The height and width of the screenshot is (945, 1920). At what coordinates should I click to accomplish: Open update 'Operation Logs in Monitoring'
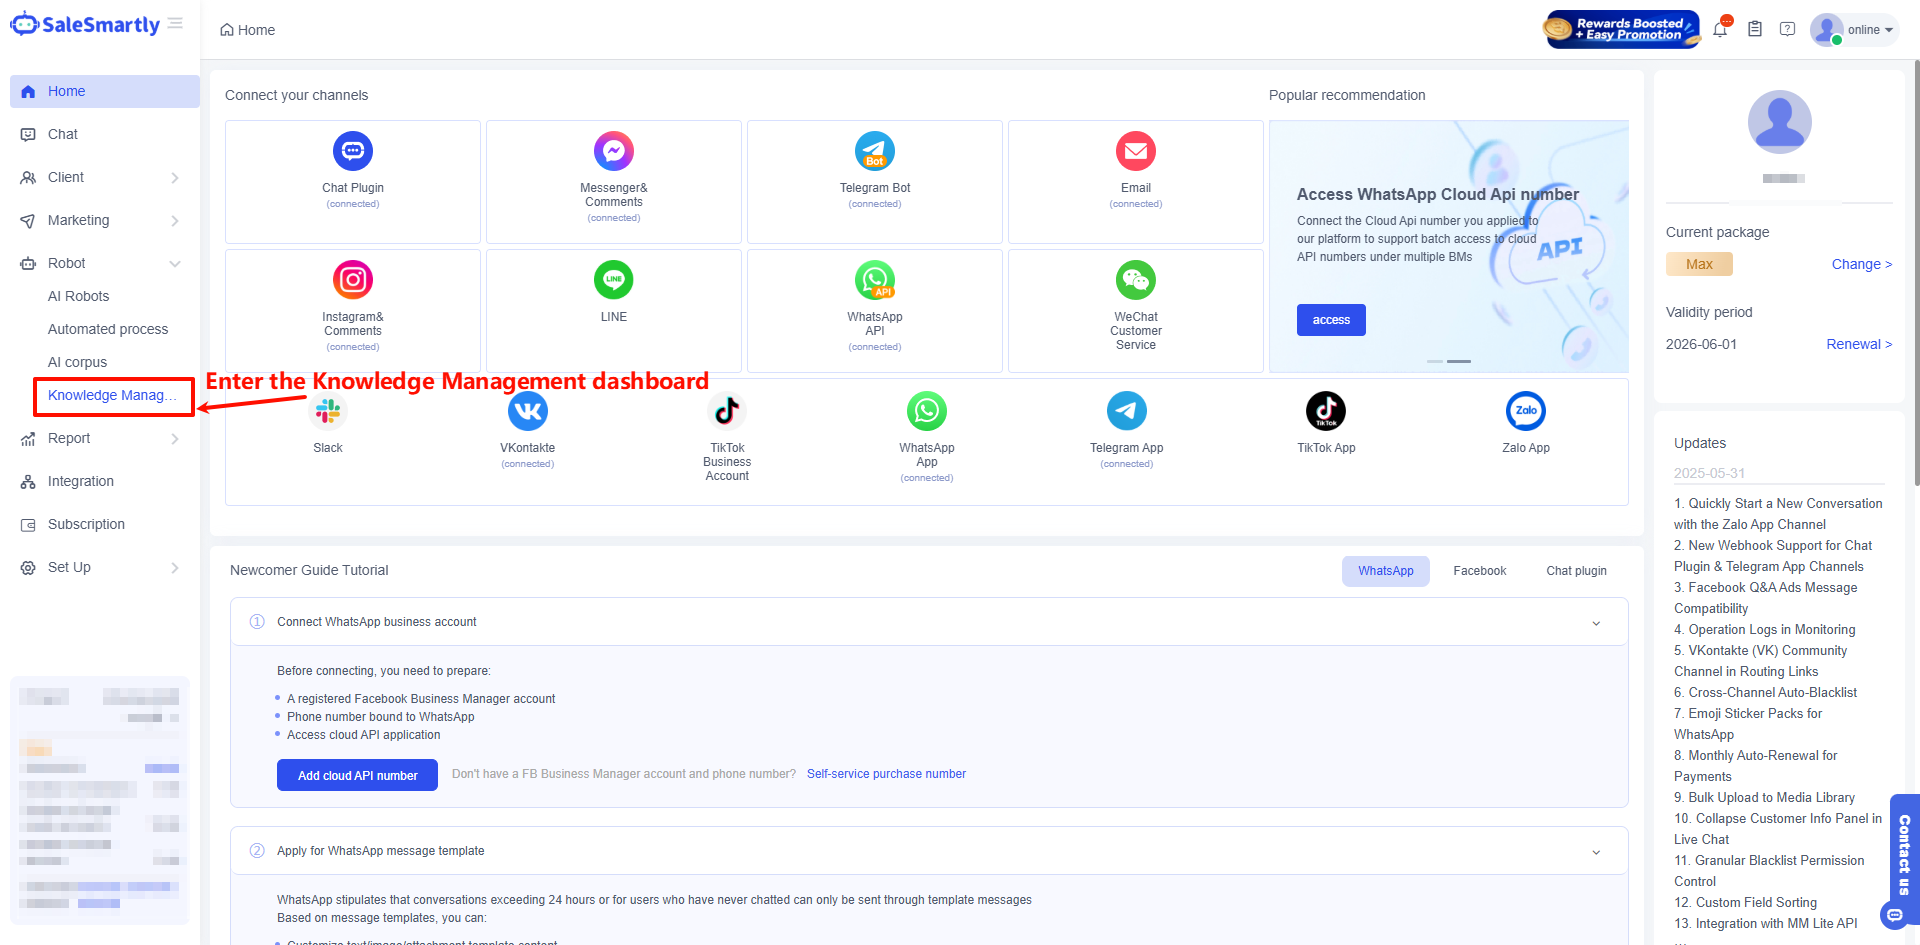[x=1765, y=630]
